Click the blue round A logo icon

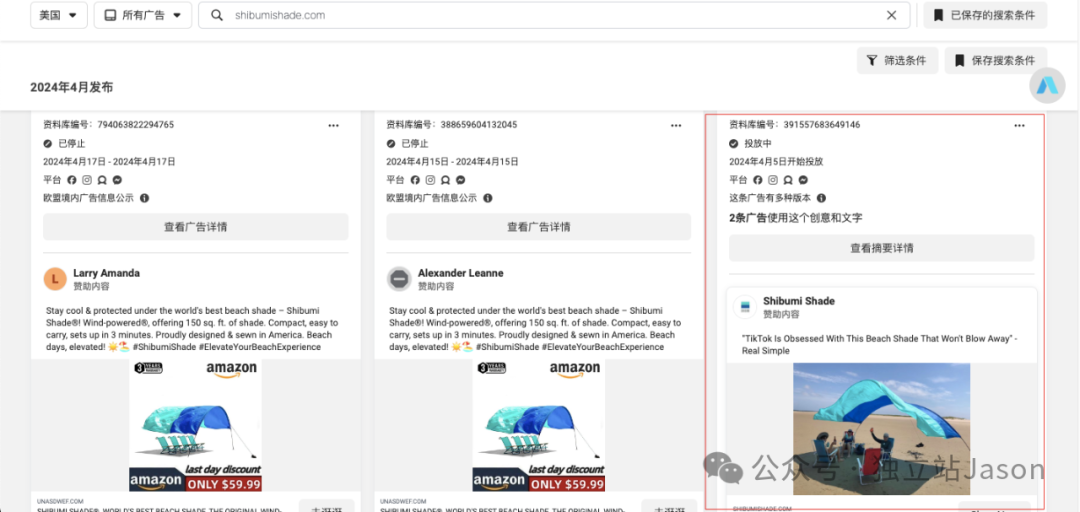tap(1047, 85)
